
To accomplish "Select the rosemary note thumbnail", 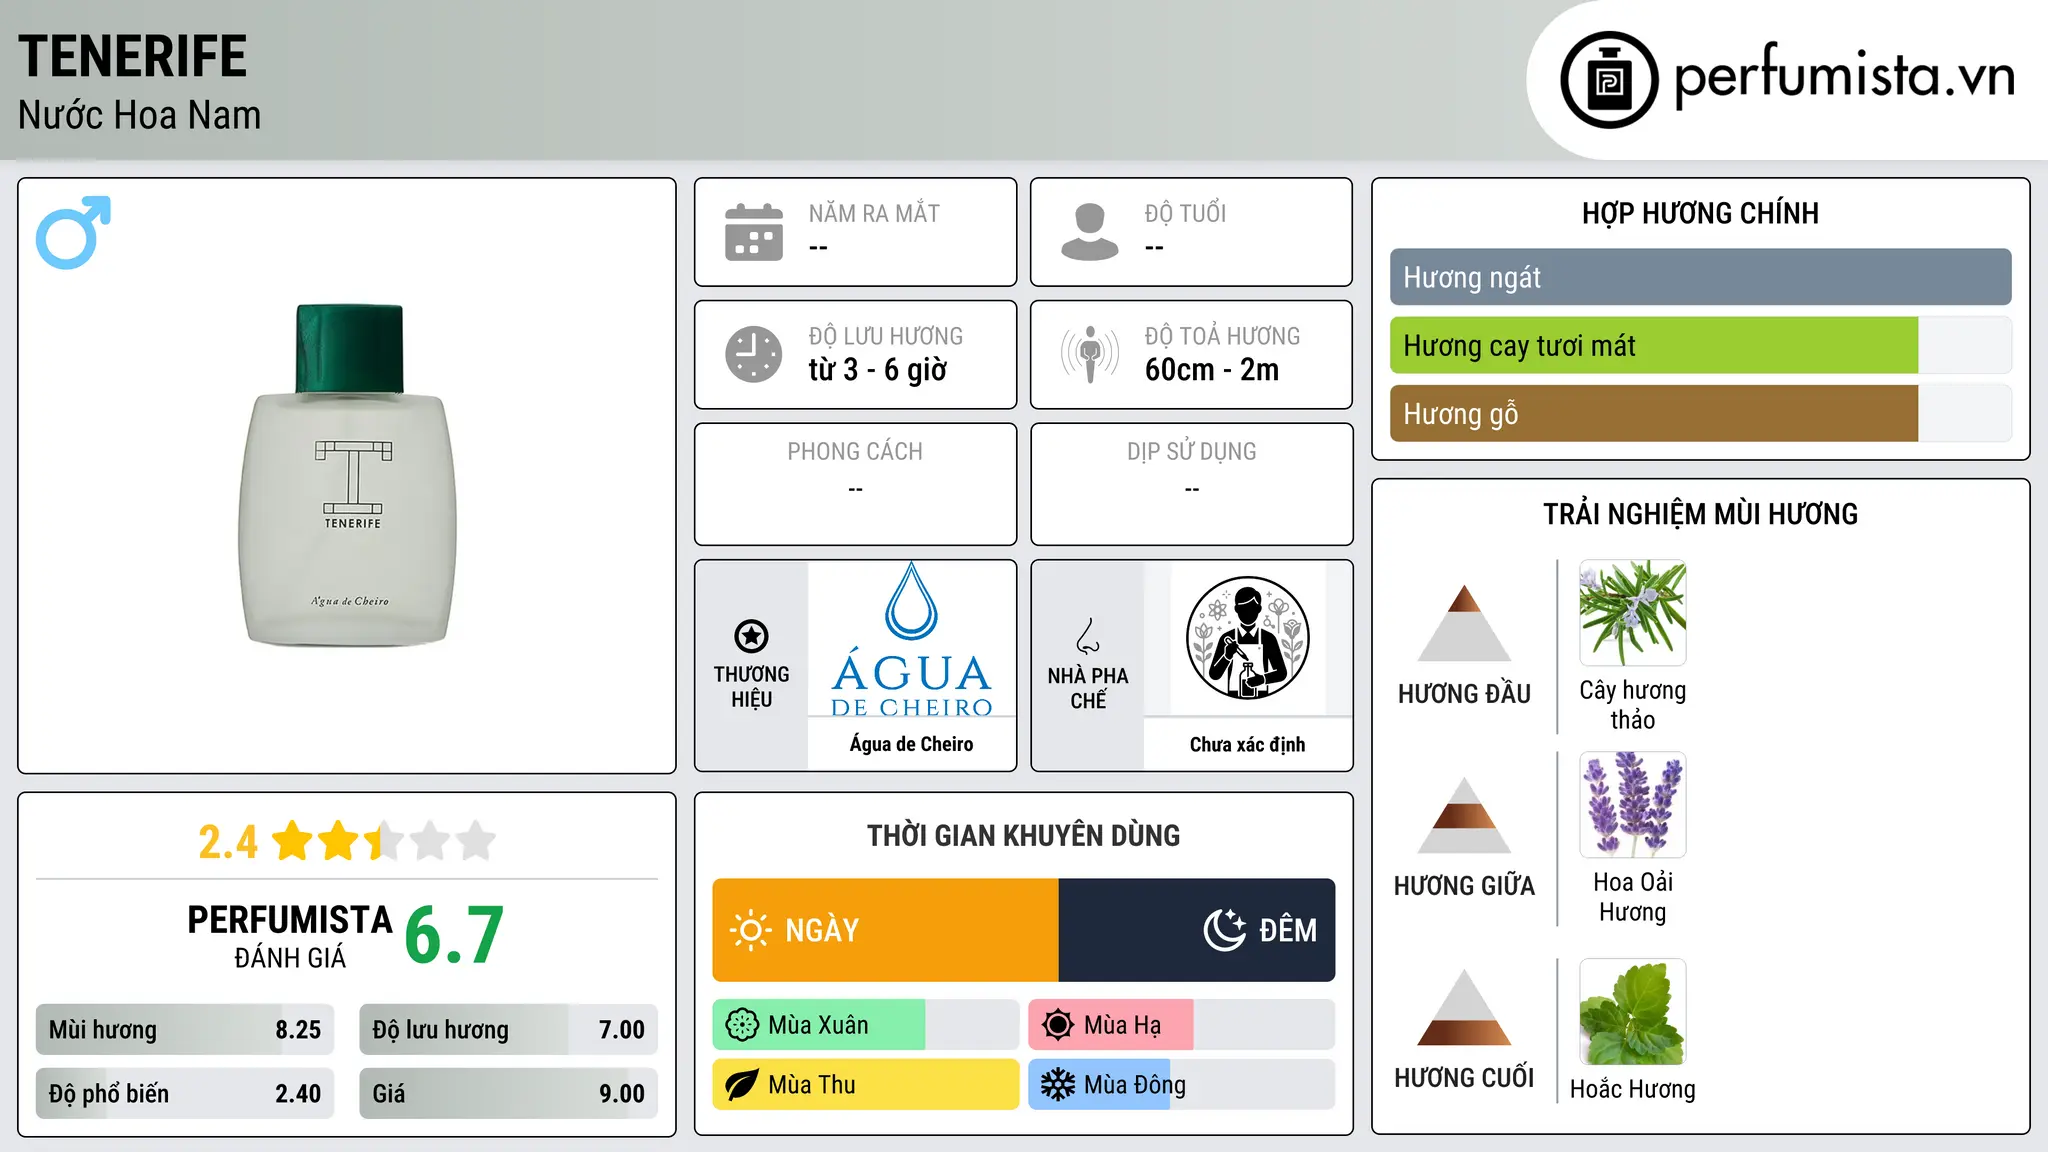I will pos(1632,613).
